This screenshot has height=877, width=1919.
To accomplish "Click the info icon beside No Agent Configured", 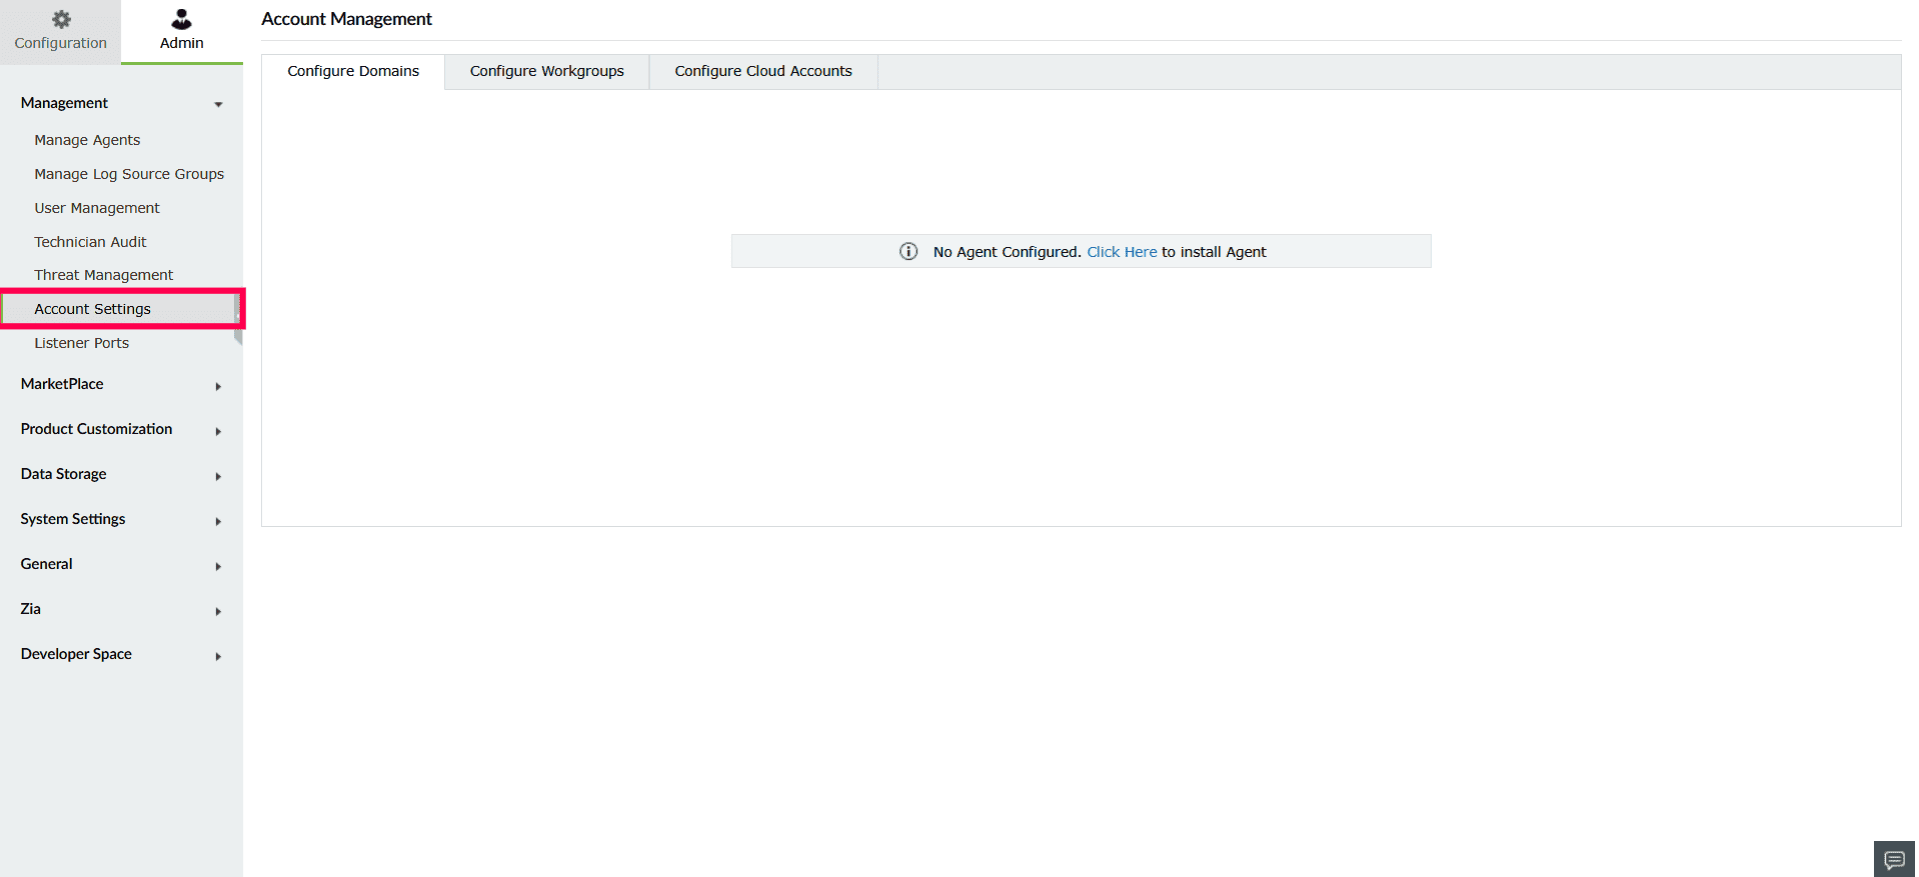I will [x=908, y=251].
